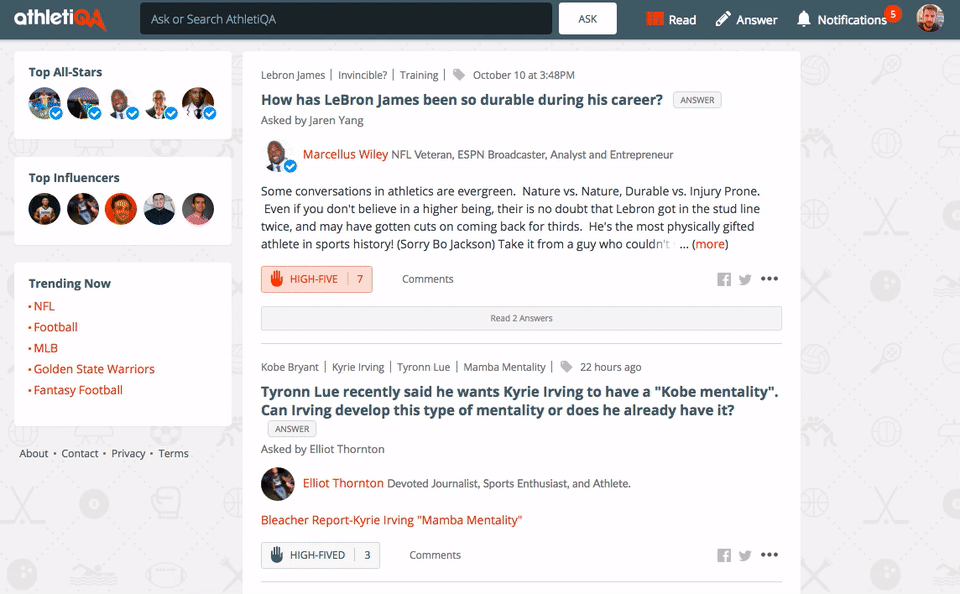This screenshot has width=960, height=594.
Task: Click the Ask or Search AthletiQA field
Action: [346, 19]
